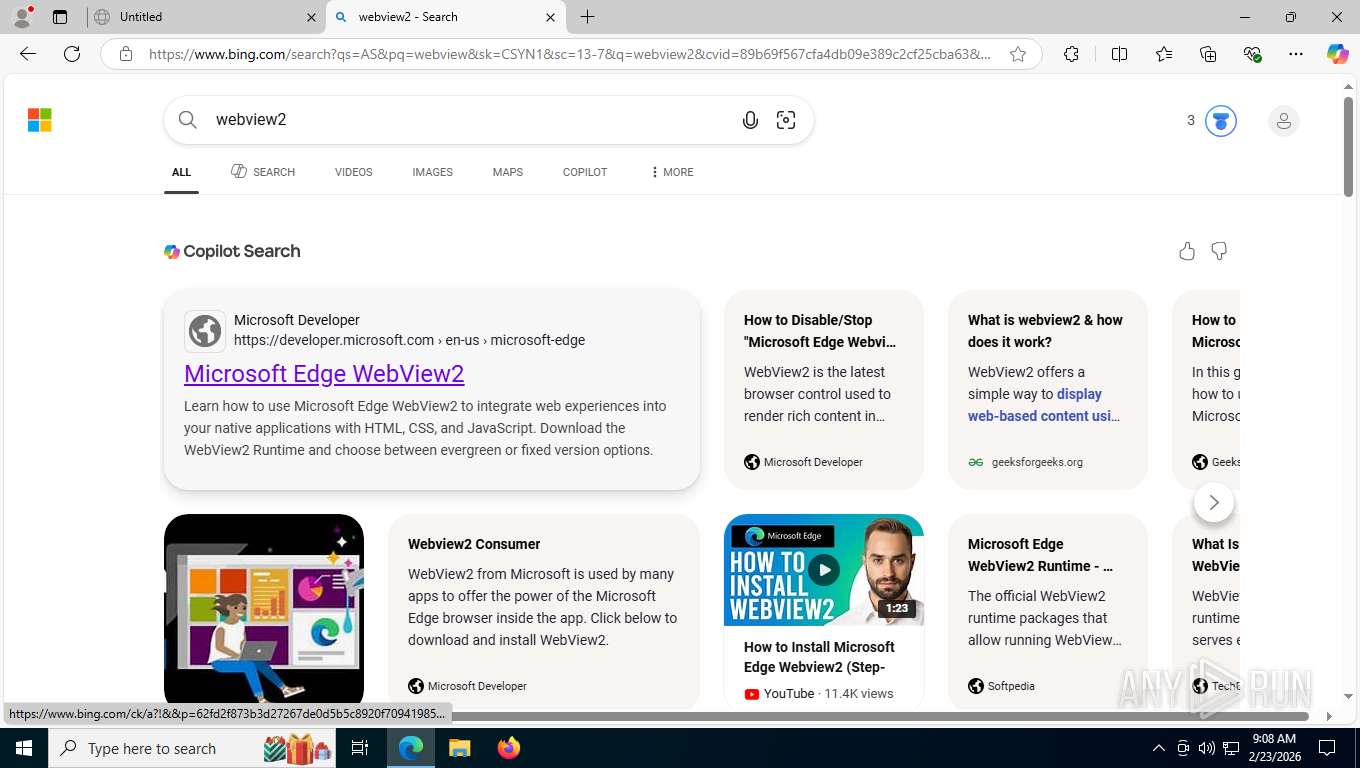Click the Microsoft Developer site globe icon
1360x768 pixels.
pyautogui.click(x=205, y=331)
